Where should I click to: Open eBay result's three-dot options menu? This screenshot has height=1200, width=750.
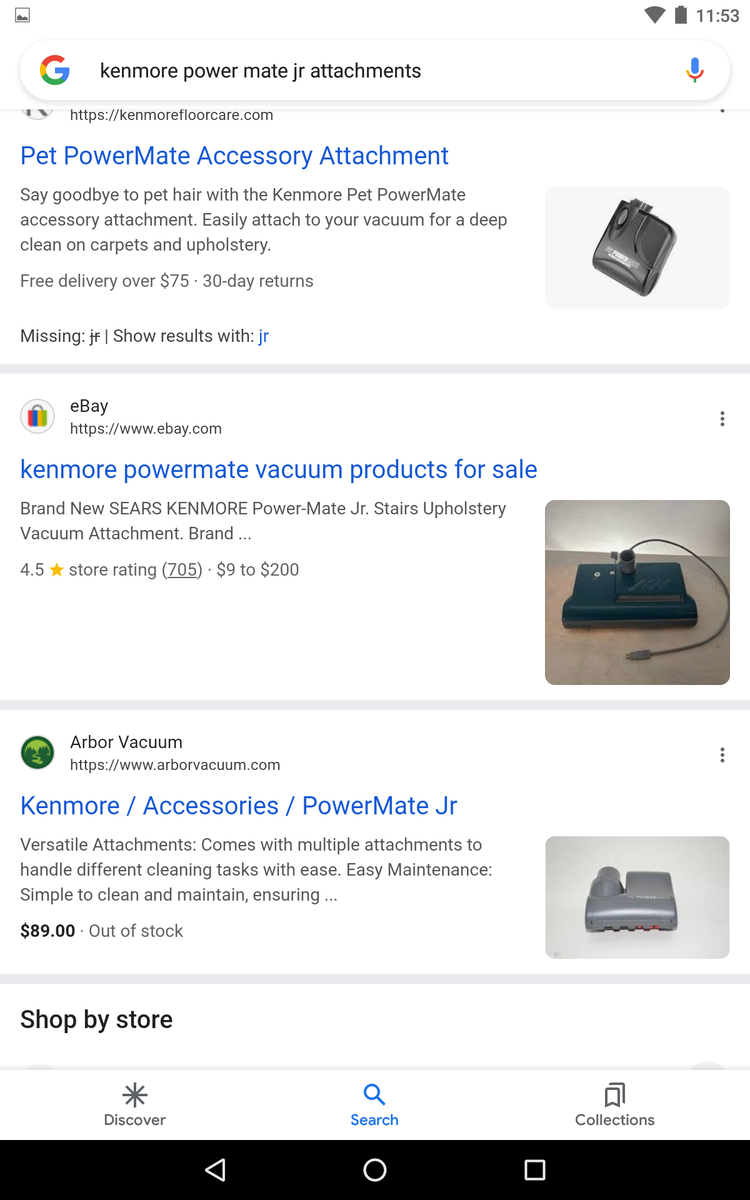[722, 419]
